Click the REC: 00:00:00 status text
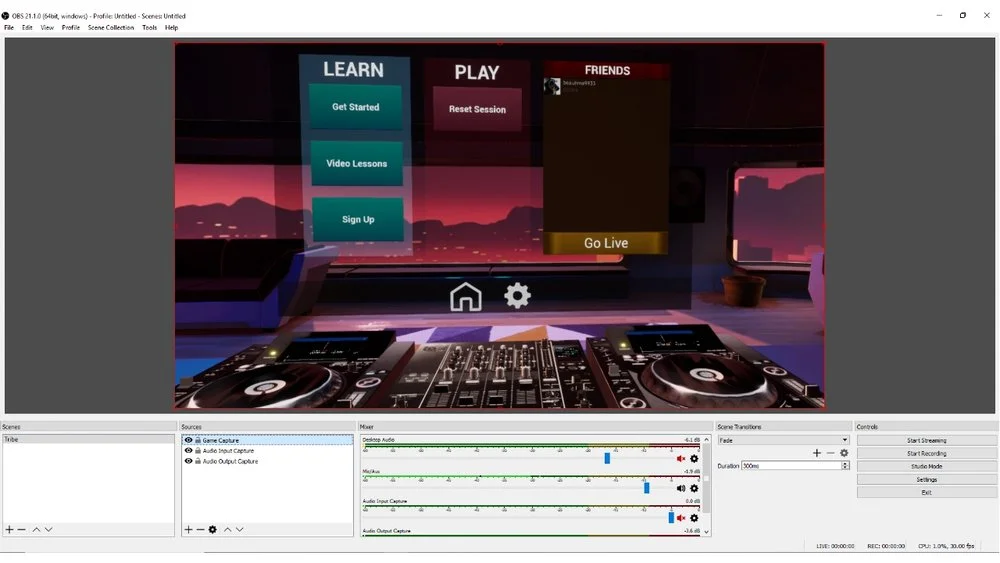Viewport: 1000px width, 563px height. (x=886, y=546)
